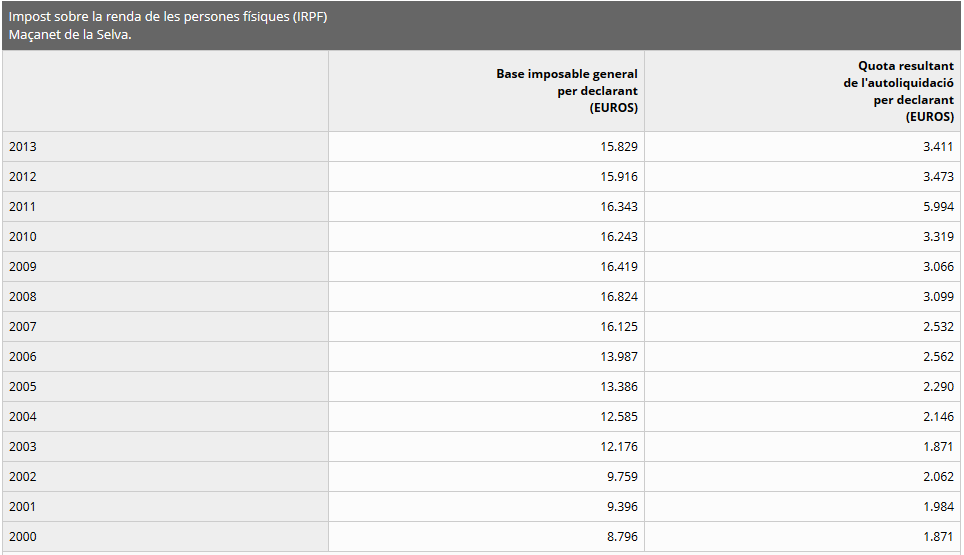Select the 2010 base value 16.243
The image size is (964, 555).
click(x=619, y=237)
